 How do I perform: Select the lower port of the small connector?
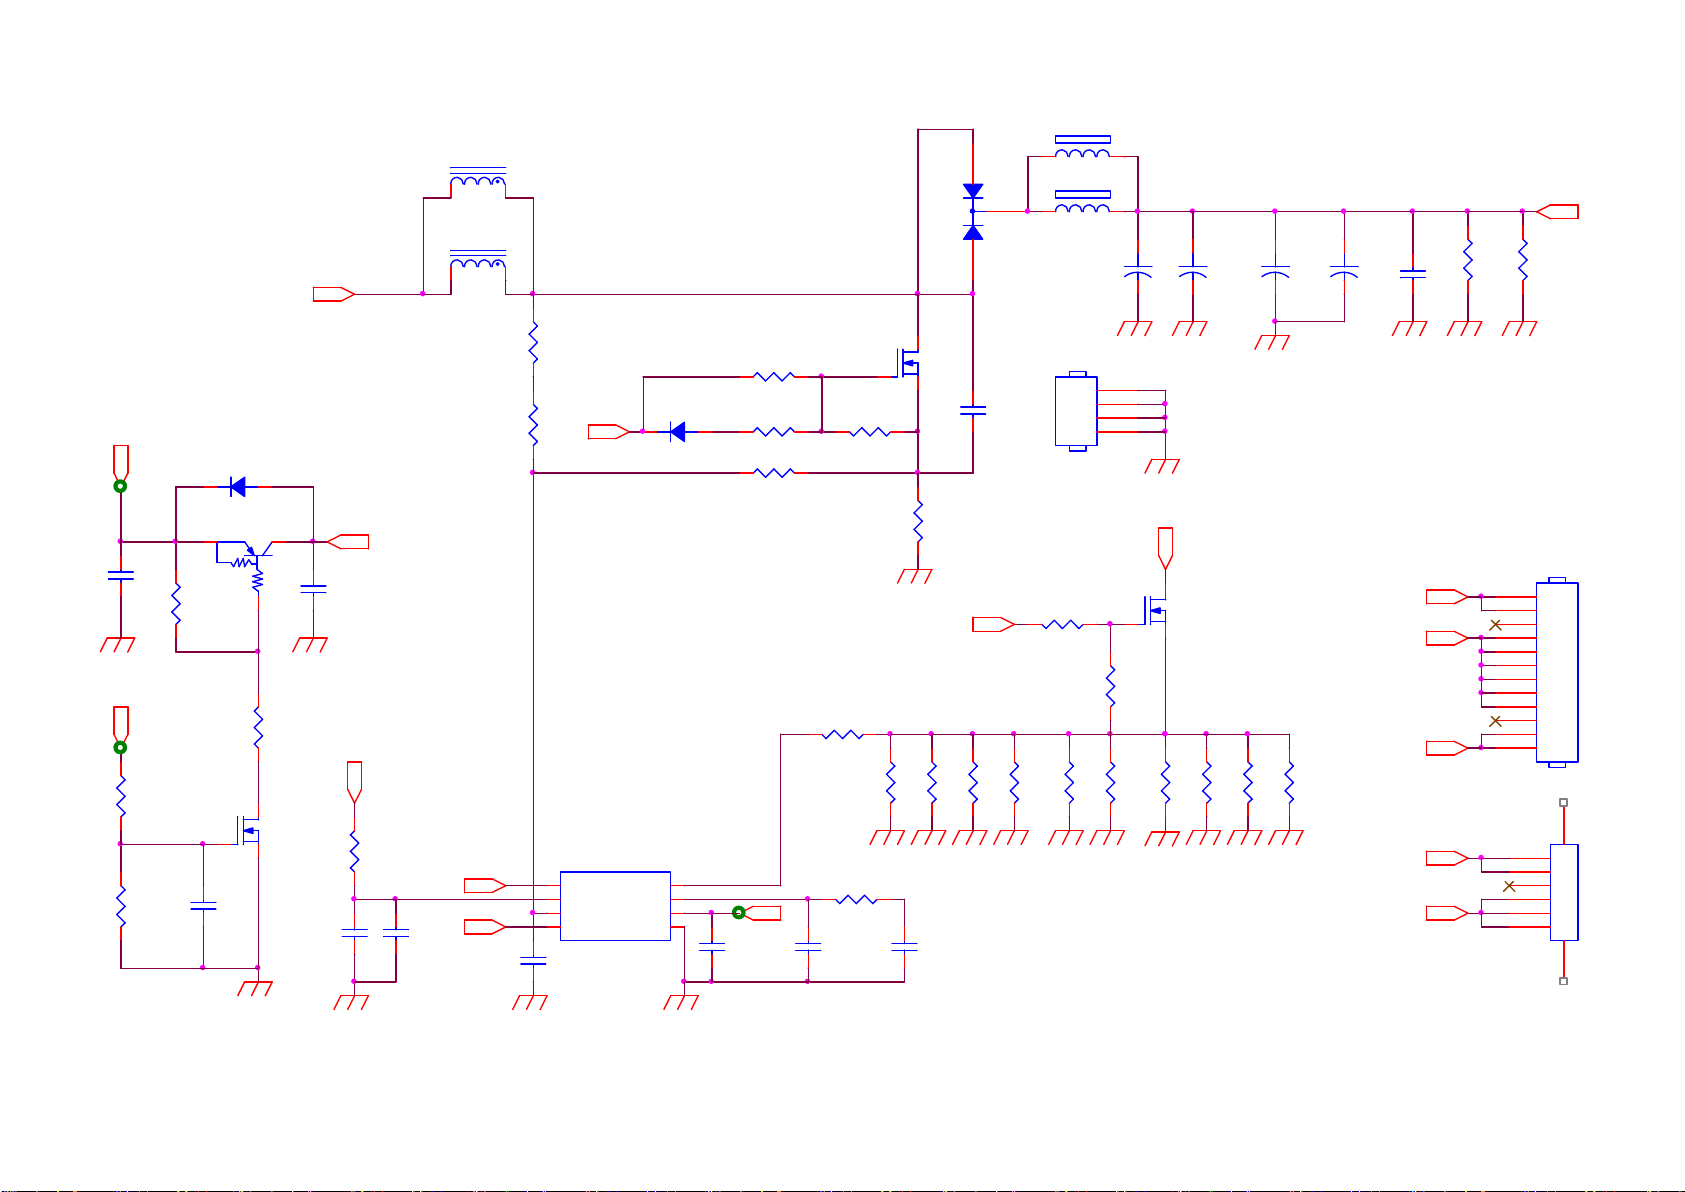coord(1447,913)
